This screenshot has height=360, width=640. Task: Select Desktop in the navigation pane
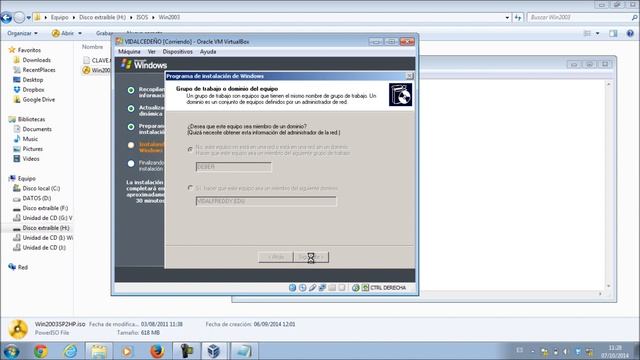click(33, 80)
